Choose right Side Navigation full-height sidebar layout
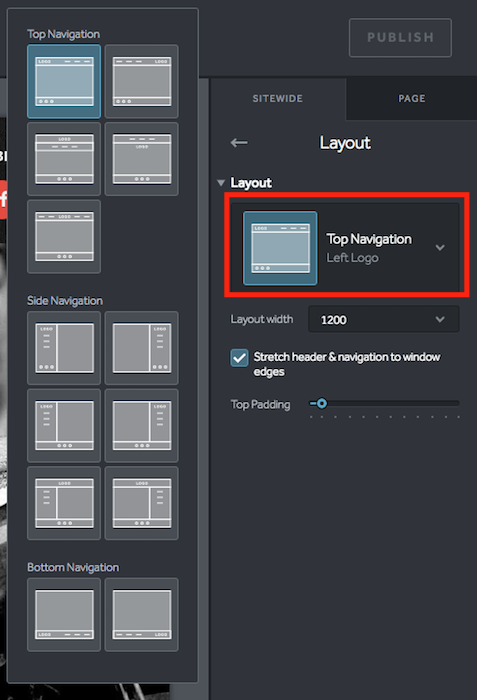 tap(142, 348)
